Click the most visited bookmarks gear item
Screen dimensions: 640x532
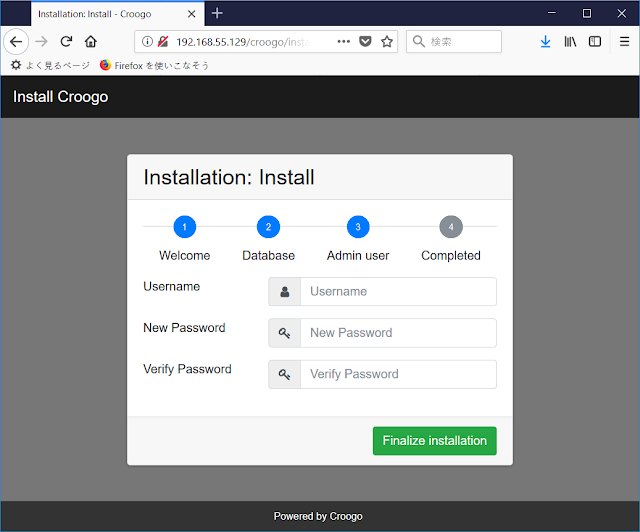pyautogui.click(x=50, y=65)
